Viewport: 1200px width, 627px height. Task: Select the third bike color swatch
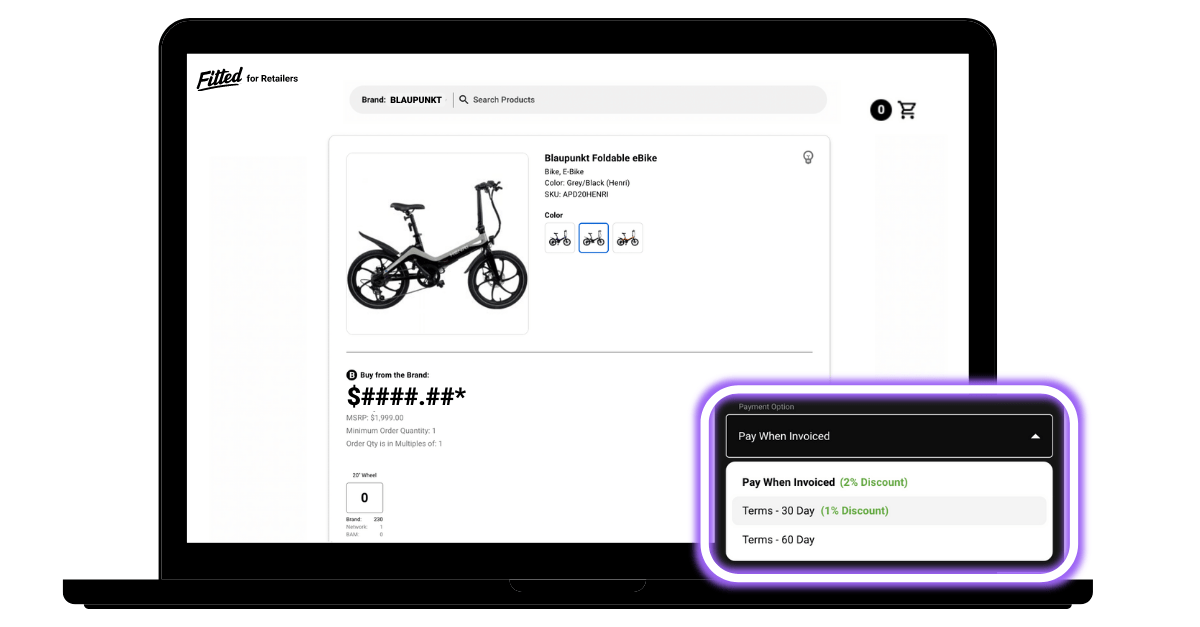(x=628, y=238)
